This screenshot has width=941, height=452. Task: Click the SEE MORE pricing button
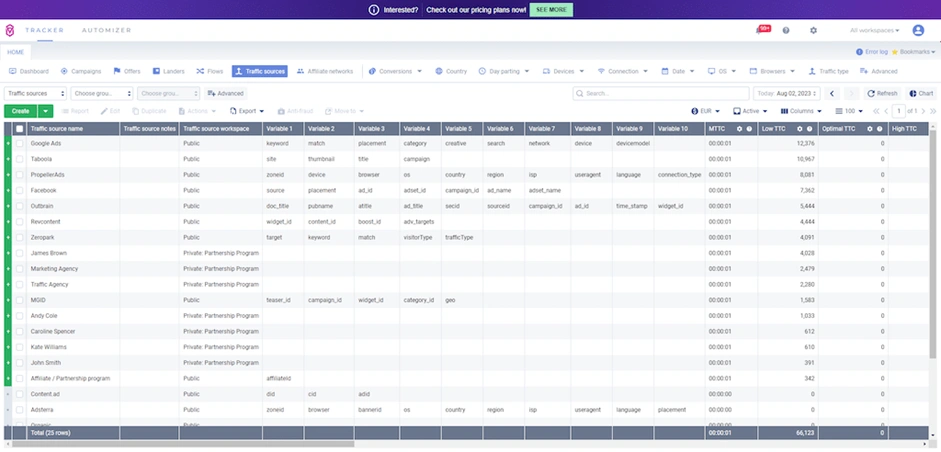click(x=551, y=9)
